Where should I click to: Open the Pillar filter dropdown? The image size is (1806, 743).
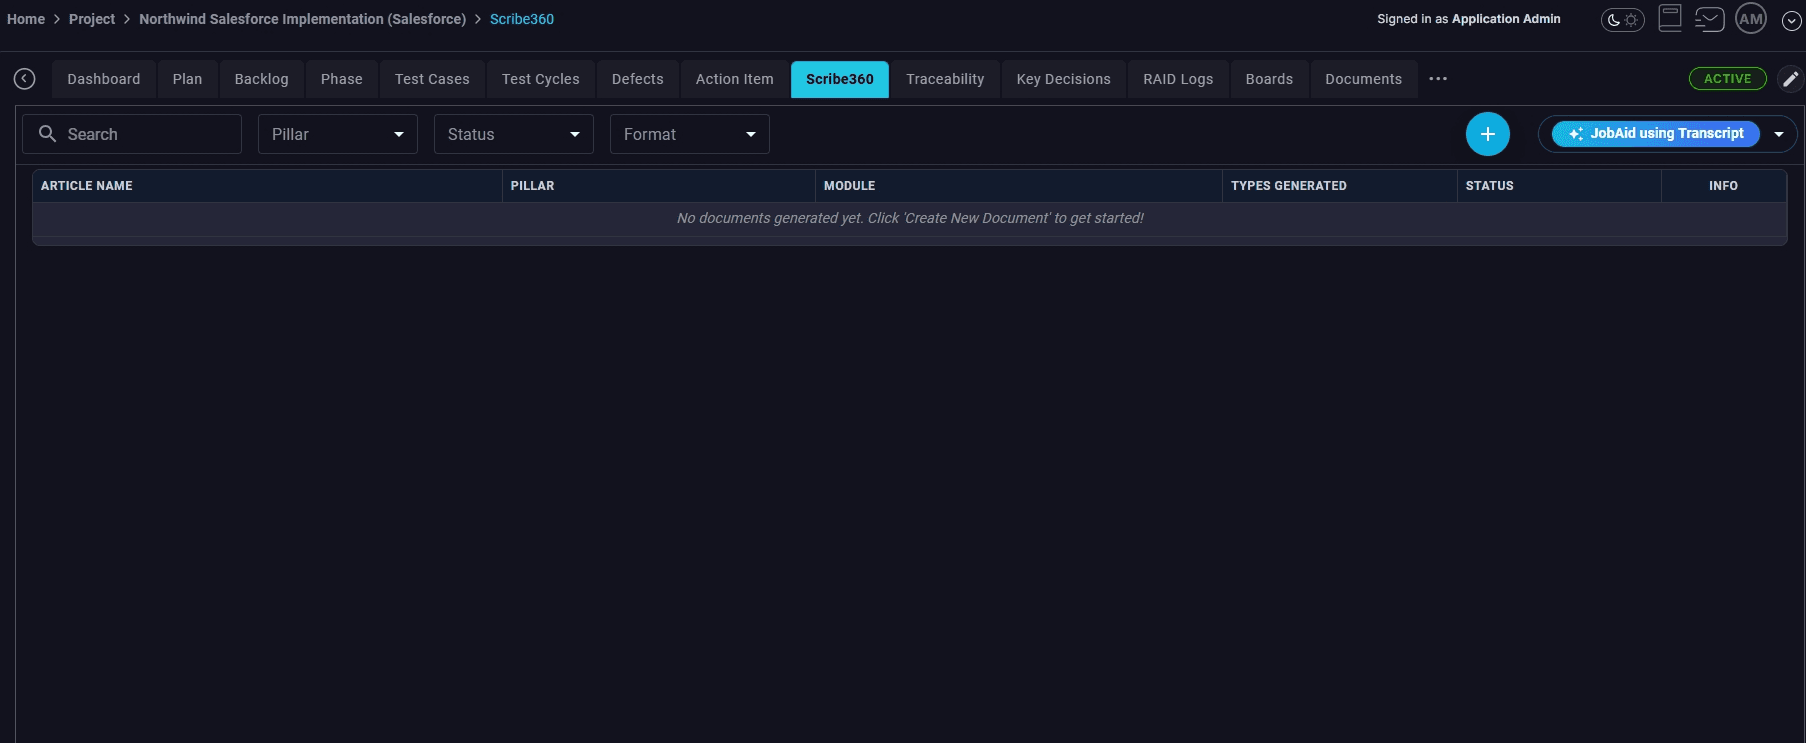[338, 134]
